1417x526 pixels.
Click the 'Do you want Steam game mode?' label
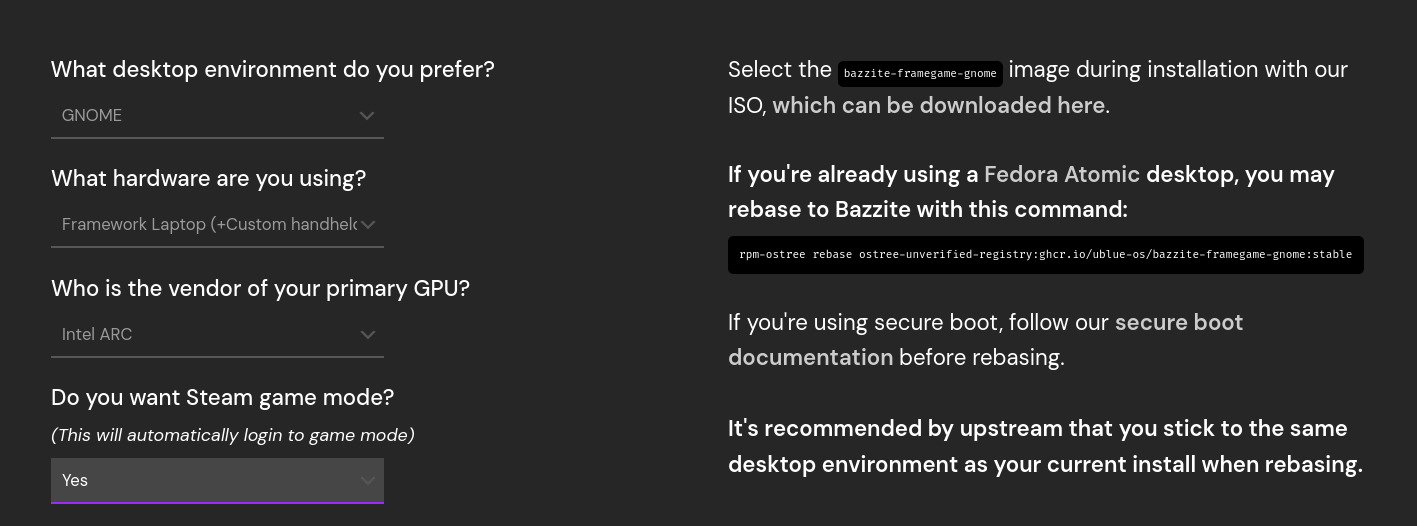point(222,398)
